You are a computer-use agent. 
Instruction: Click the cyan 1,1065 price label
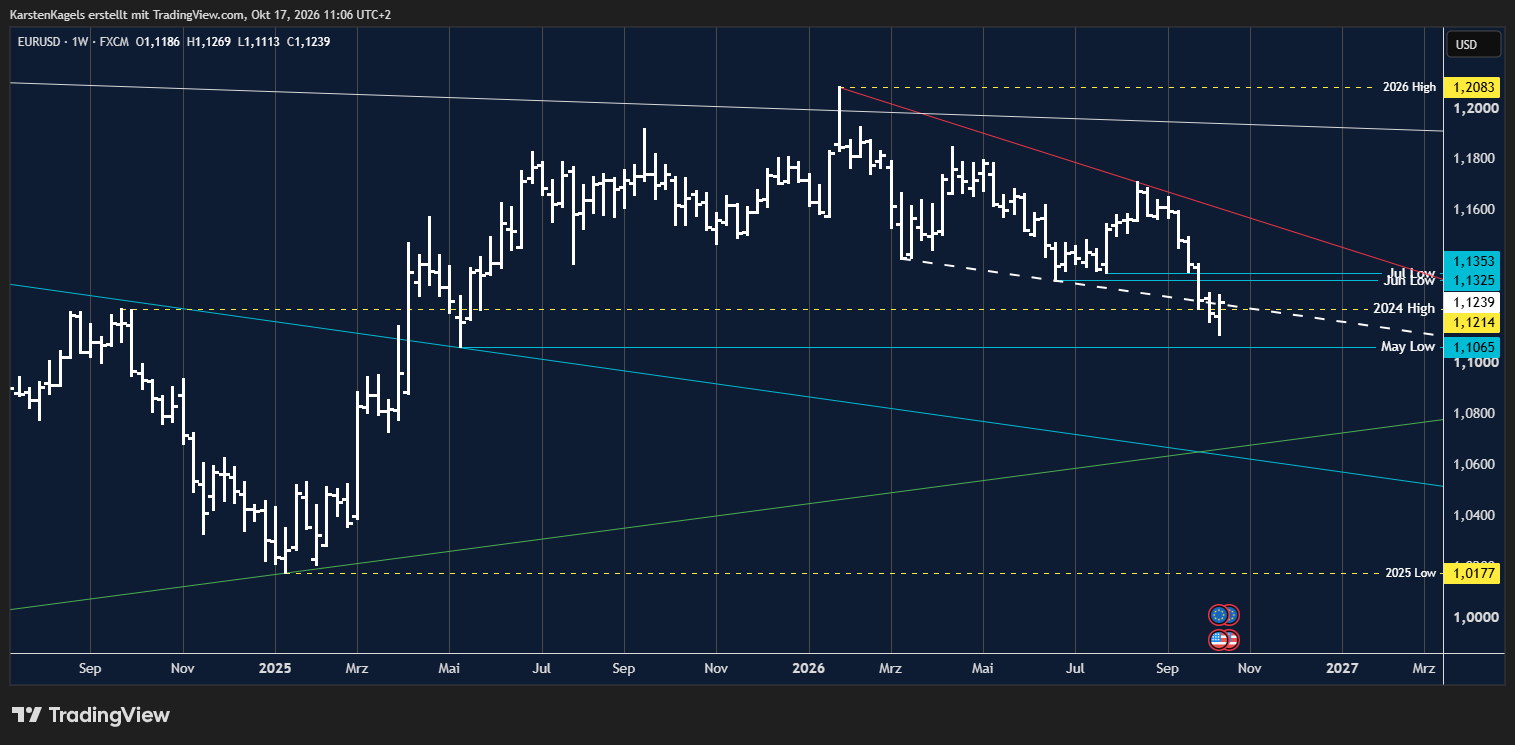coord(1473,347)
